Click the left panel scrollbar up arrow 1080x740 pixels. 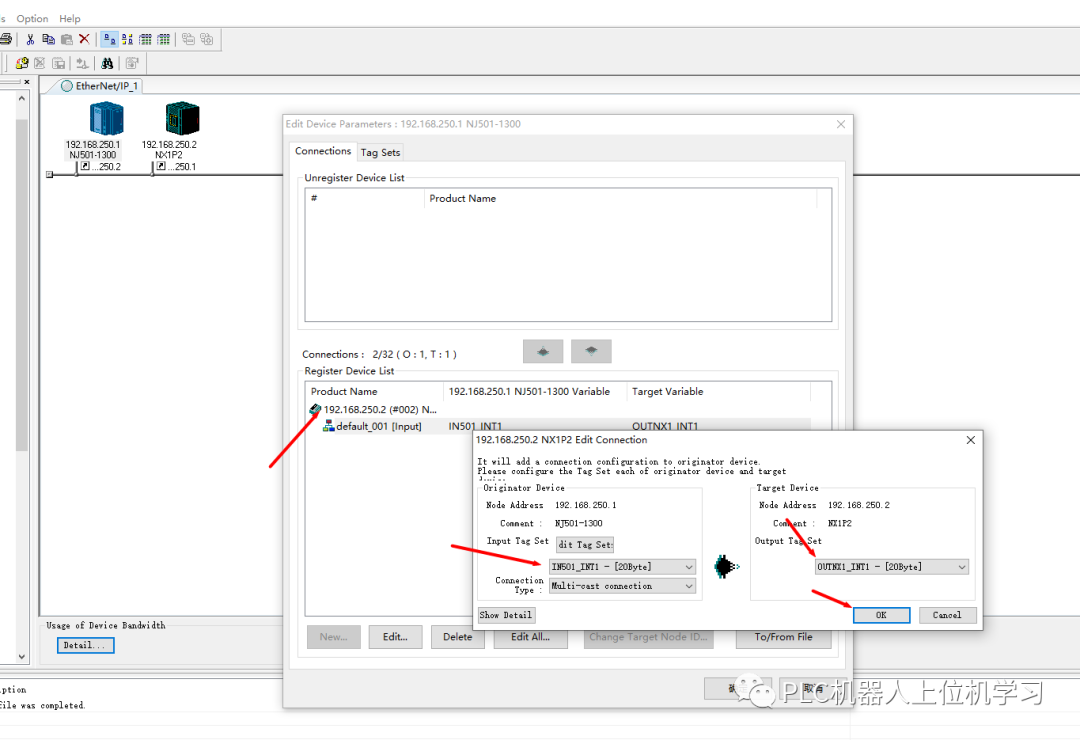coord(21,99)
